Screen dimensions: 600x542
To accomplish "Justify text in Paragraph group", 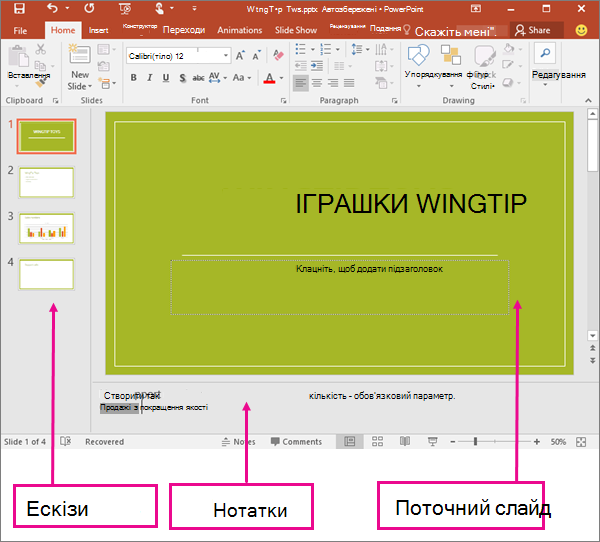I will click(349, 83).
